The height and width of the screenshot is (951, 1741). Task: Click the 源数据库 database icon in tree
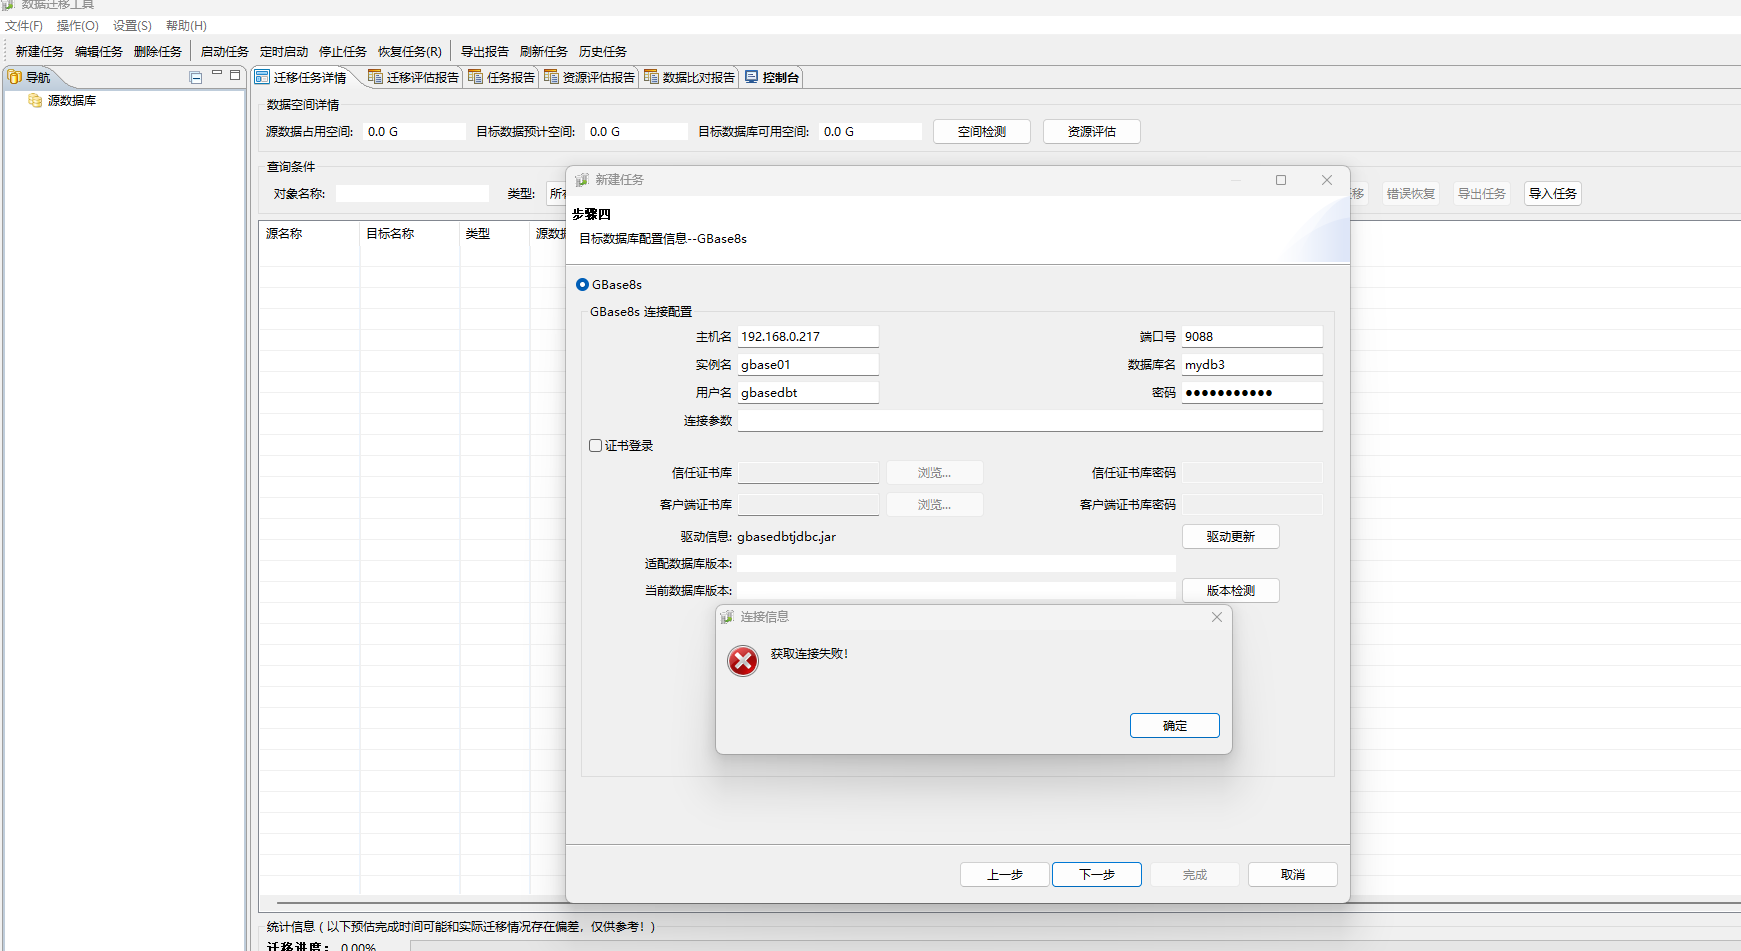35,100
